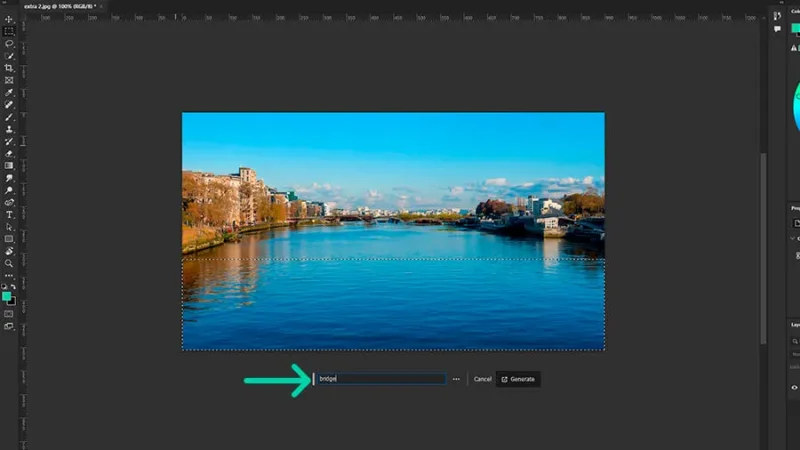This screenshot has height=450, width=800.
Task: Click the out-of-gamut warning icon
Action: coord(793,48)
